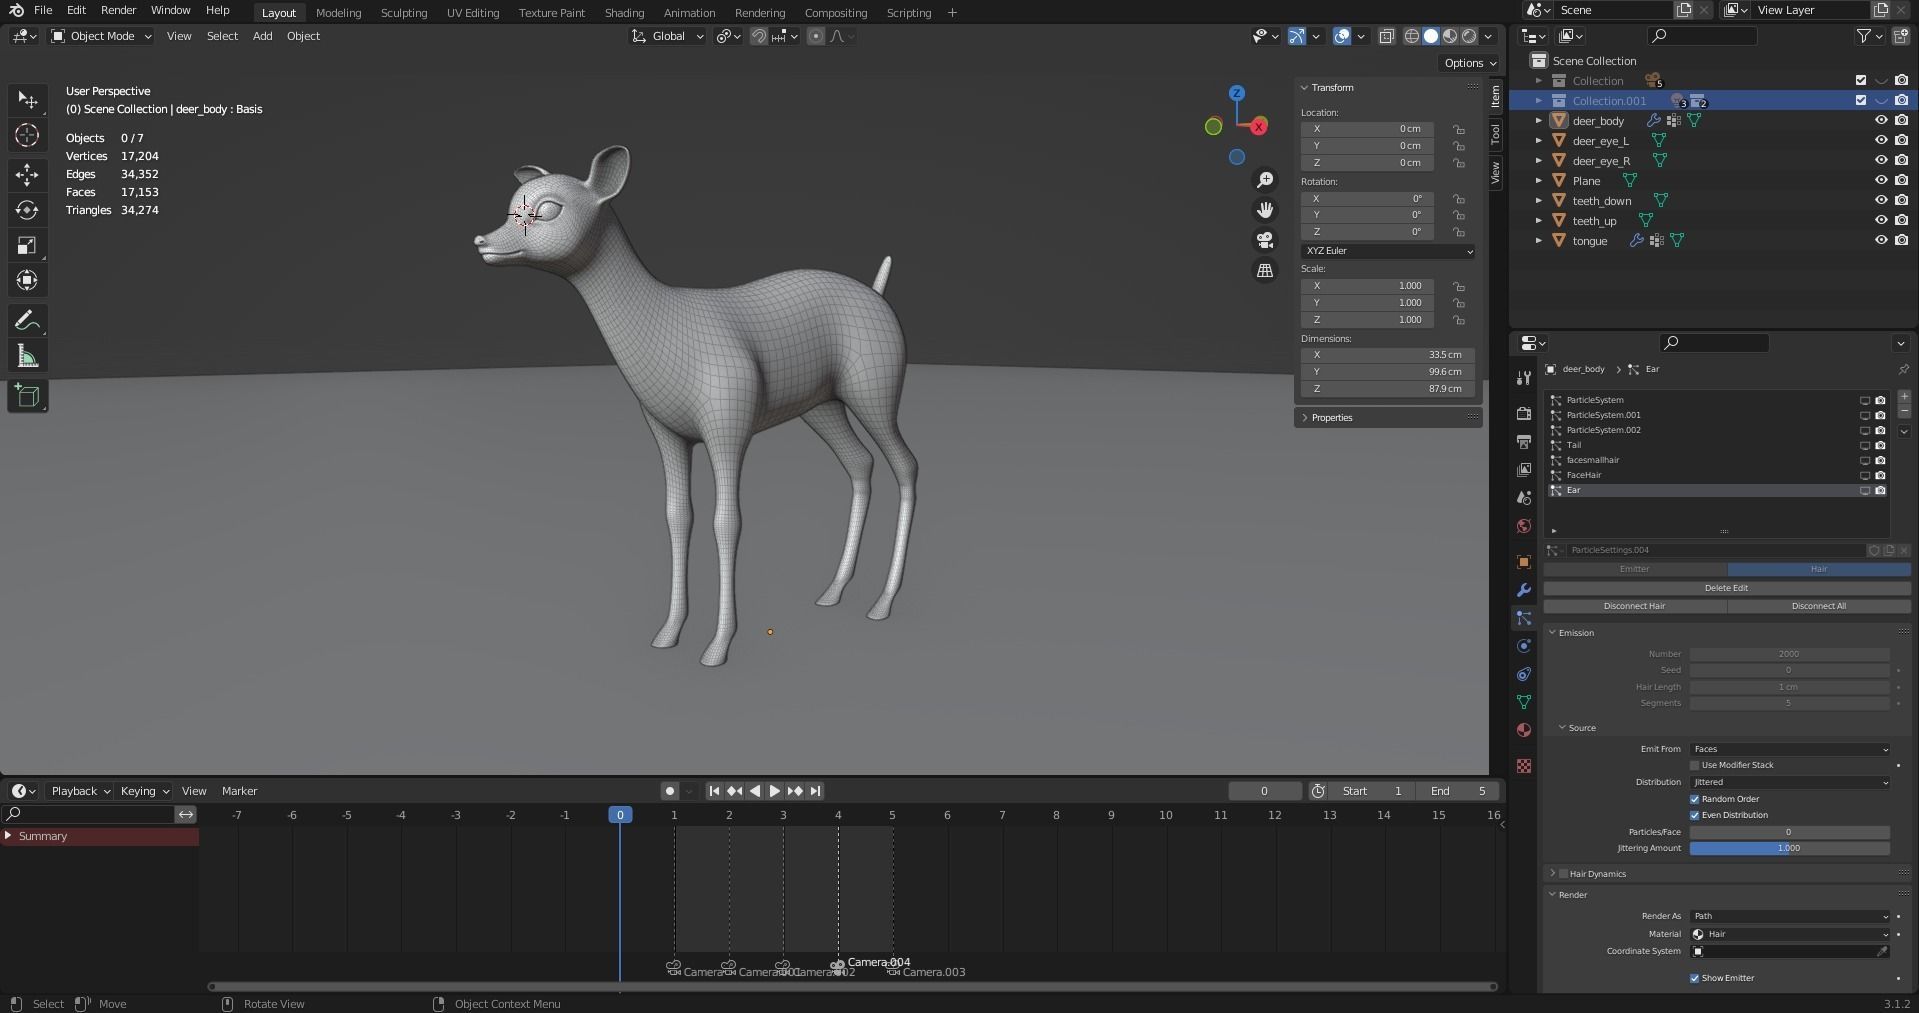Switch particle type to Emitter
Image resolution: width=1919 pixels, height=1013 pixels.
tap(1634, 569)
